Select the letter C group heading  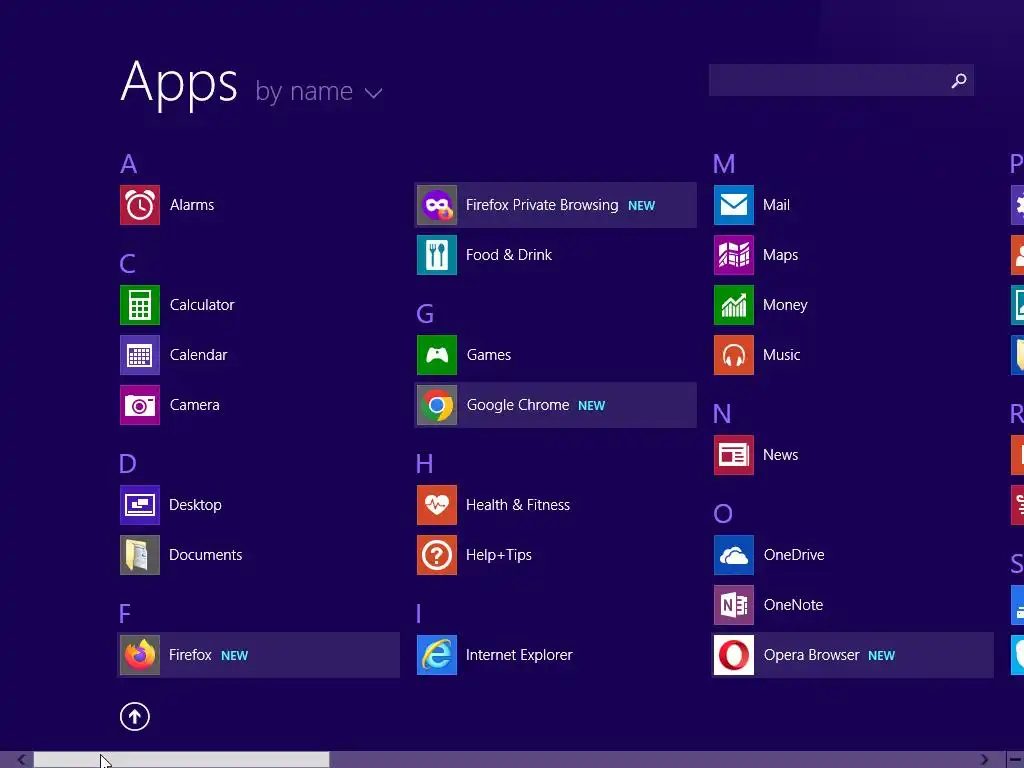coord(128,264)
